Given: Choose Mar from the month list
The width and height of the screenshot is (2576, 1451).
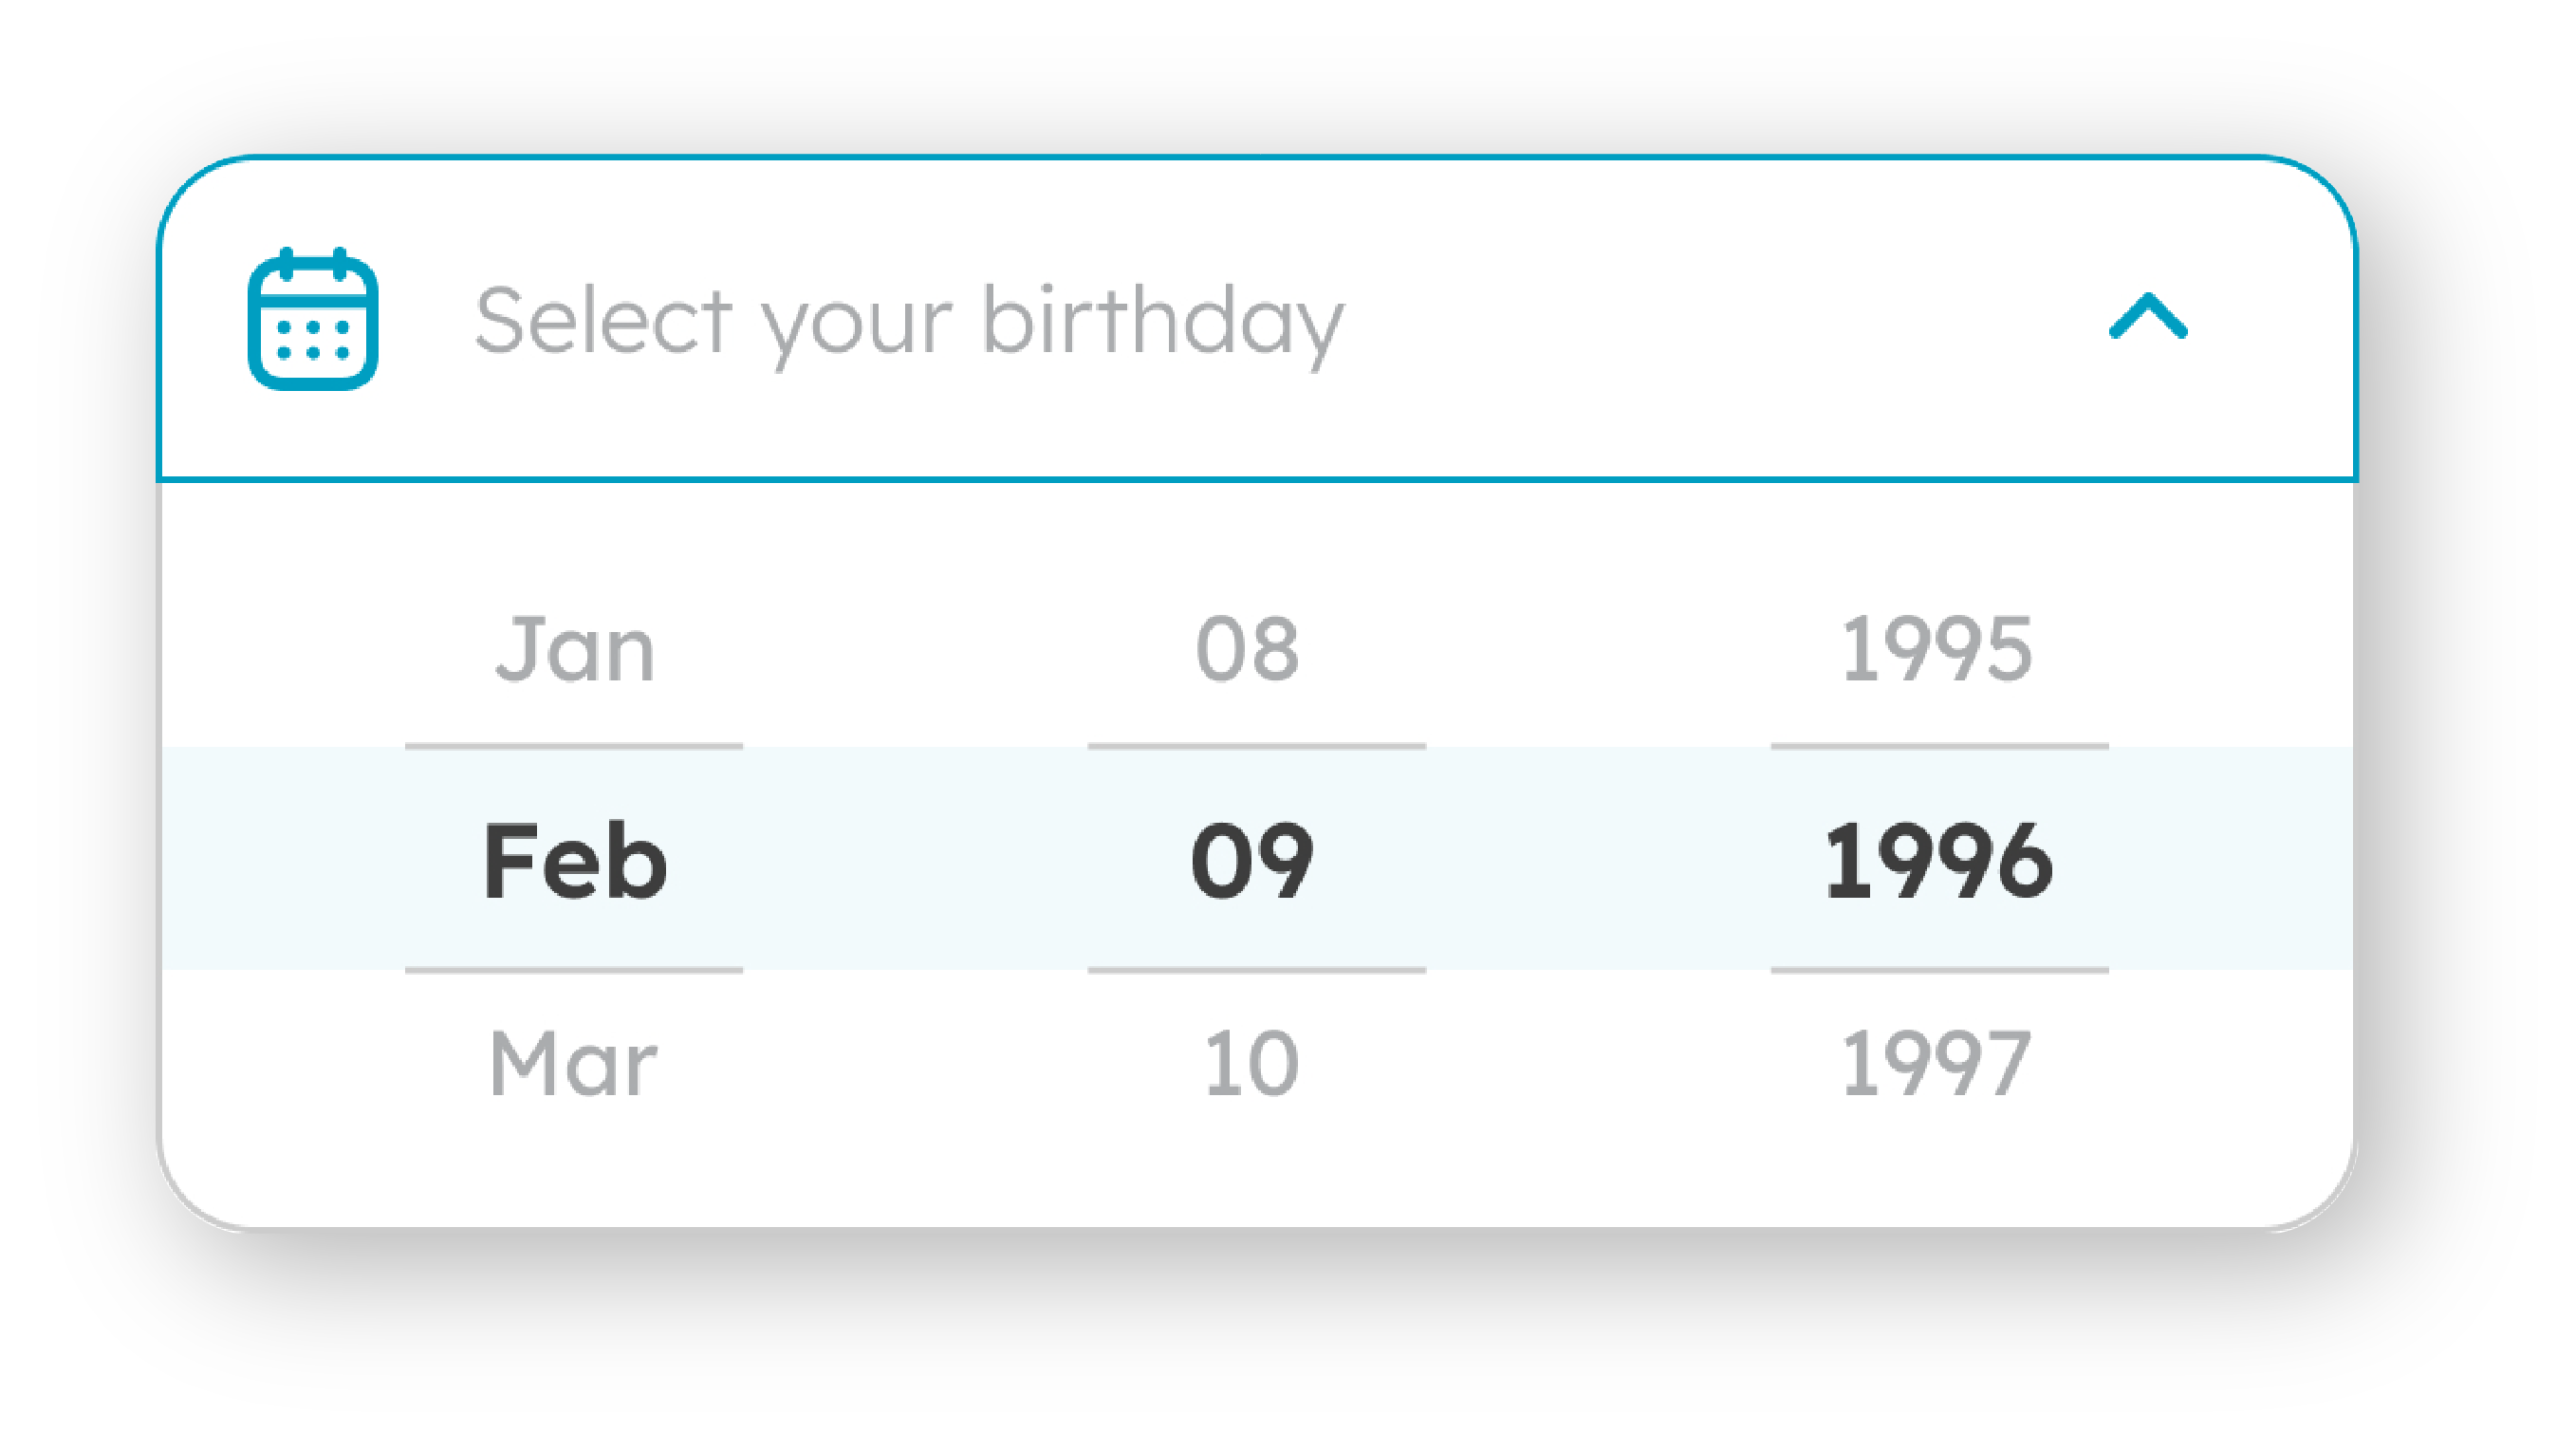Looking at the screenshot, I should pyautogui.click(x=573, y=1063).
